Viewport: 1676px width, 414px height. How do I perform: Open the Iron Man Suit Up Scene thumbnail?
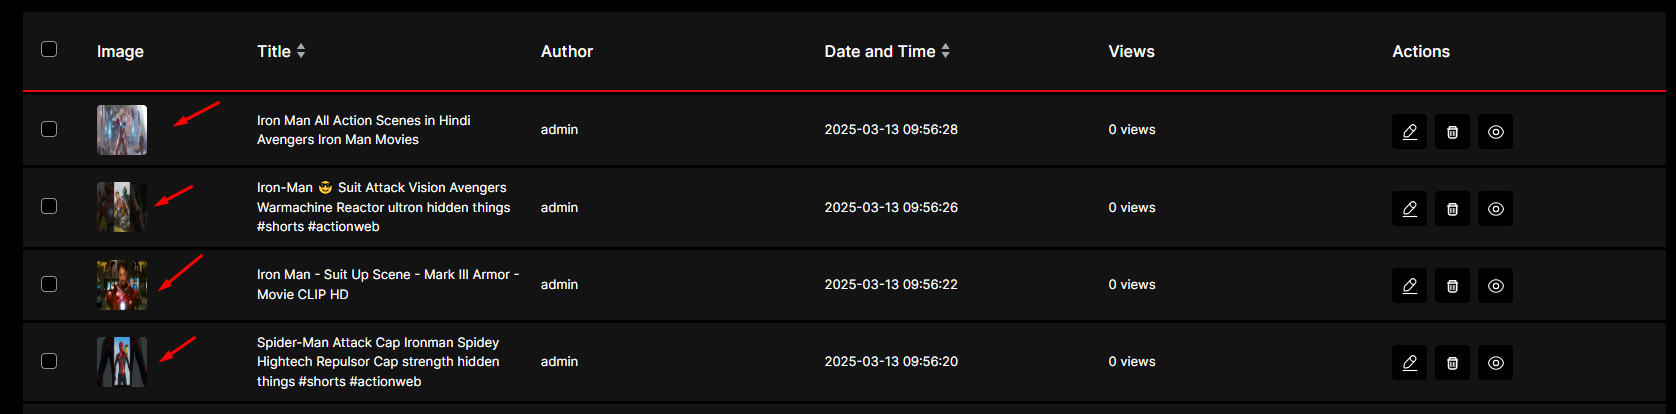(122, 285)
